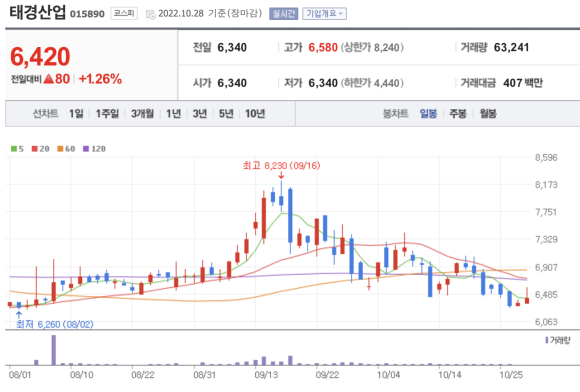580x392 pixels.
Task: Click the 상한가 8,240 upper limit text
Action: coord(372,47)
